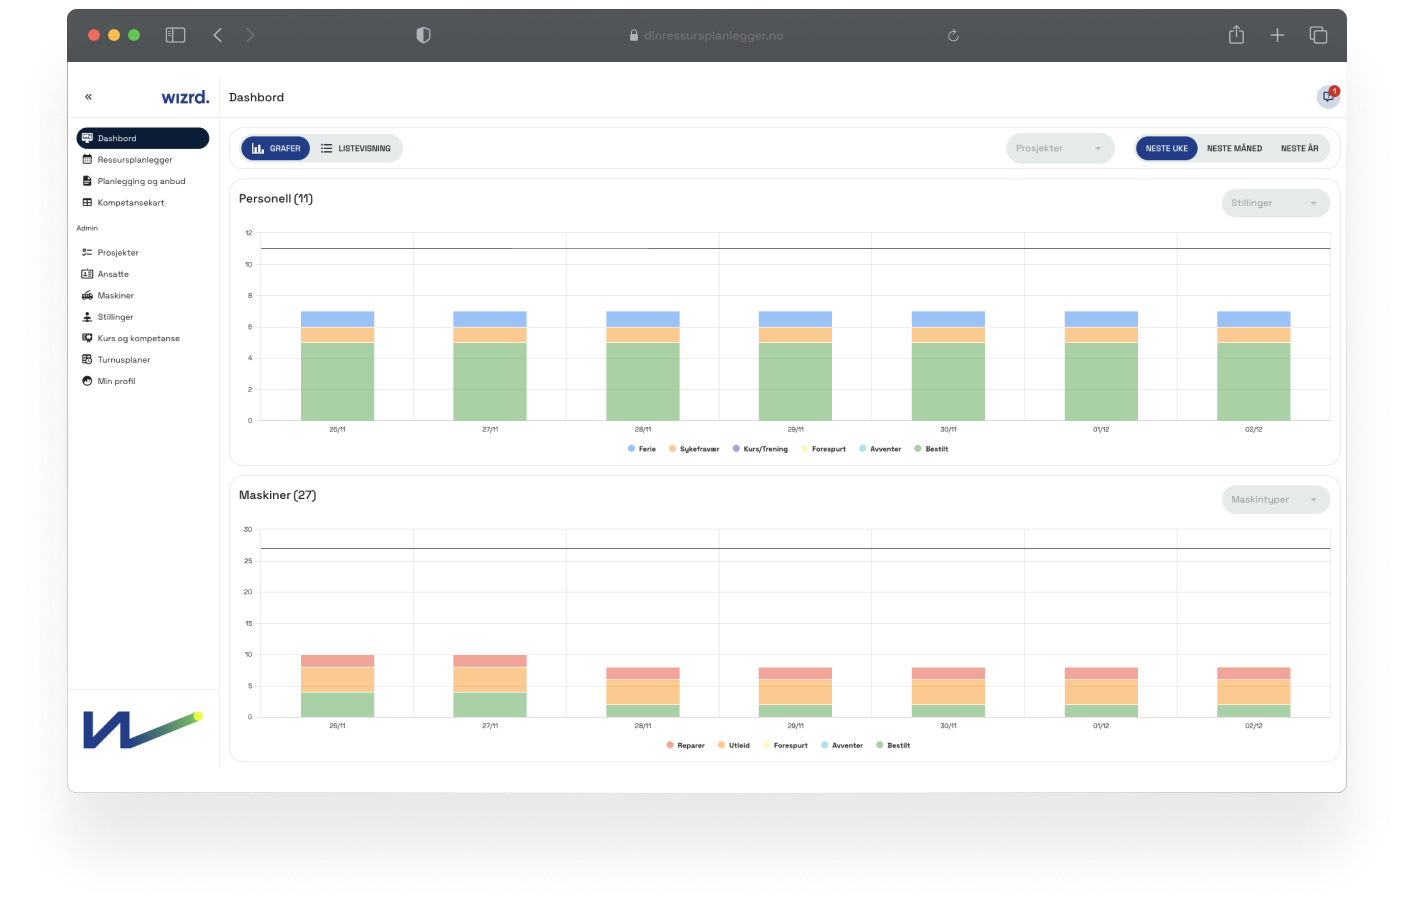Click the Kurs og kompetanse certificate icon
The image size is (1414, 918).
click(87, 338)
